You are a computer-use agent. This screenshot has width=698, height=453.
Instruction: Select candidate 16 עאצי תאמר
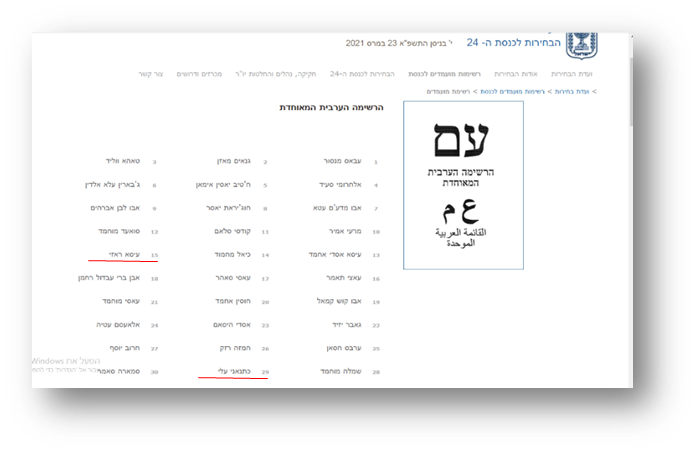tap(344, 278)
